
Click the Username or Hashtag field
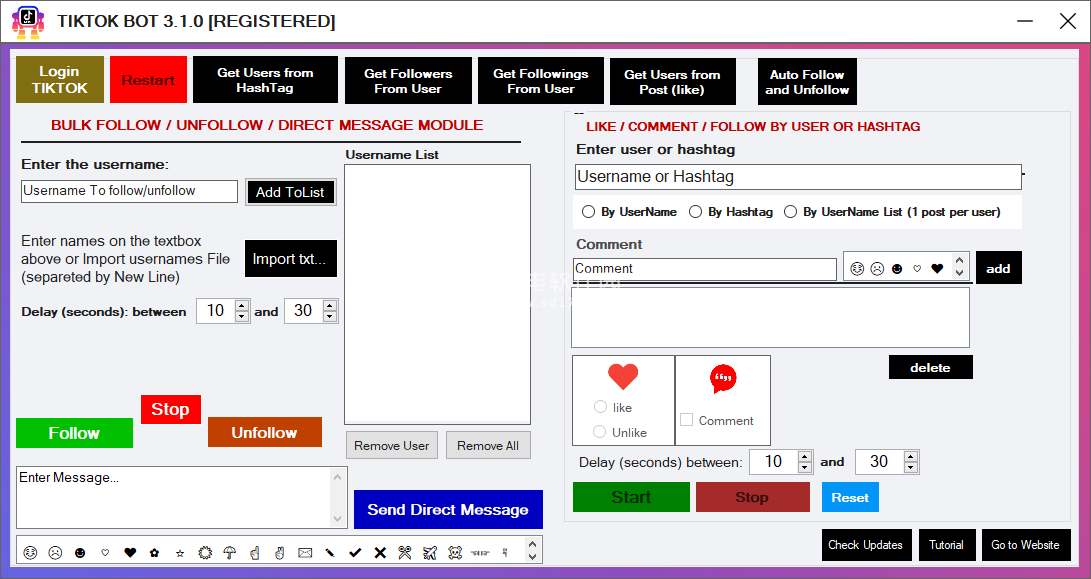pos(798,177)
